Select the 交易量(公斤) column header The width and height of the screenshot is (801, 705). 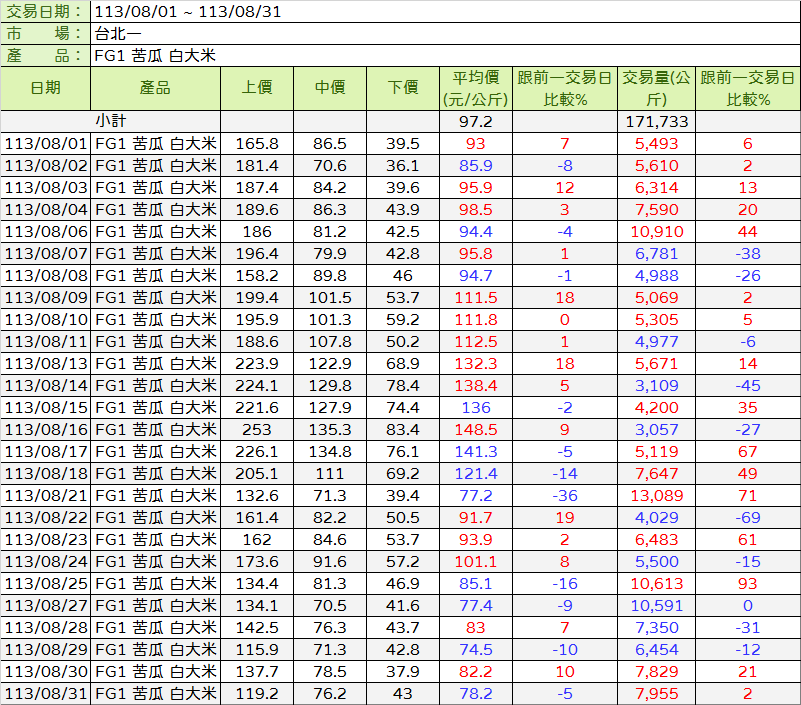pos(656,88)
